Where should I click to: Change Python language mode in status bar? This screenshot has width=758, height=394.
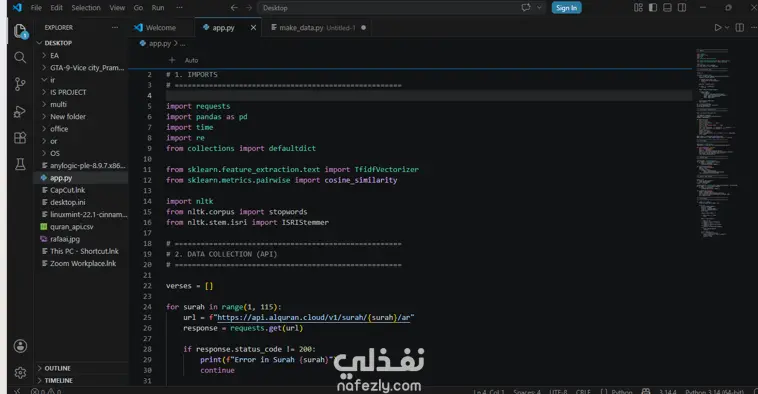coord(622,391)
